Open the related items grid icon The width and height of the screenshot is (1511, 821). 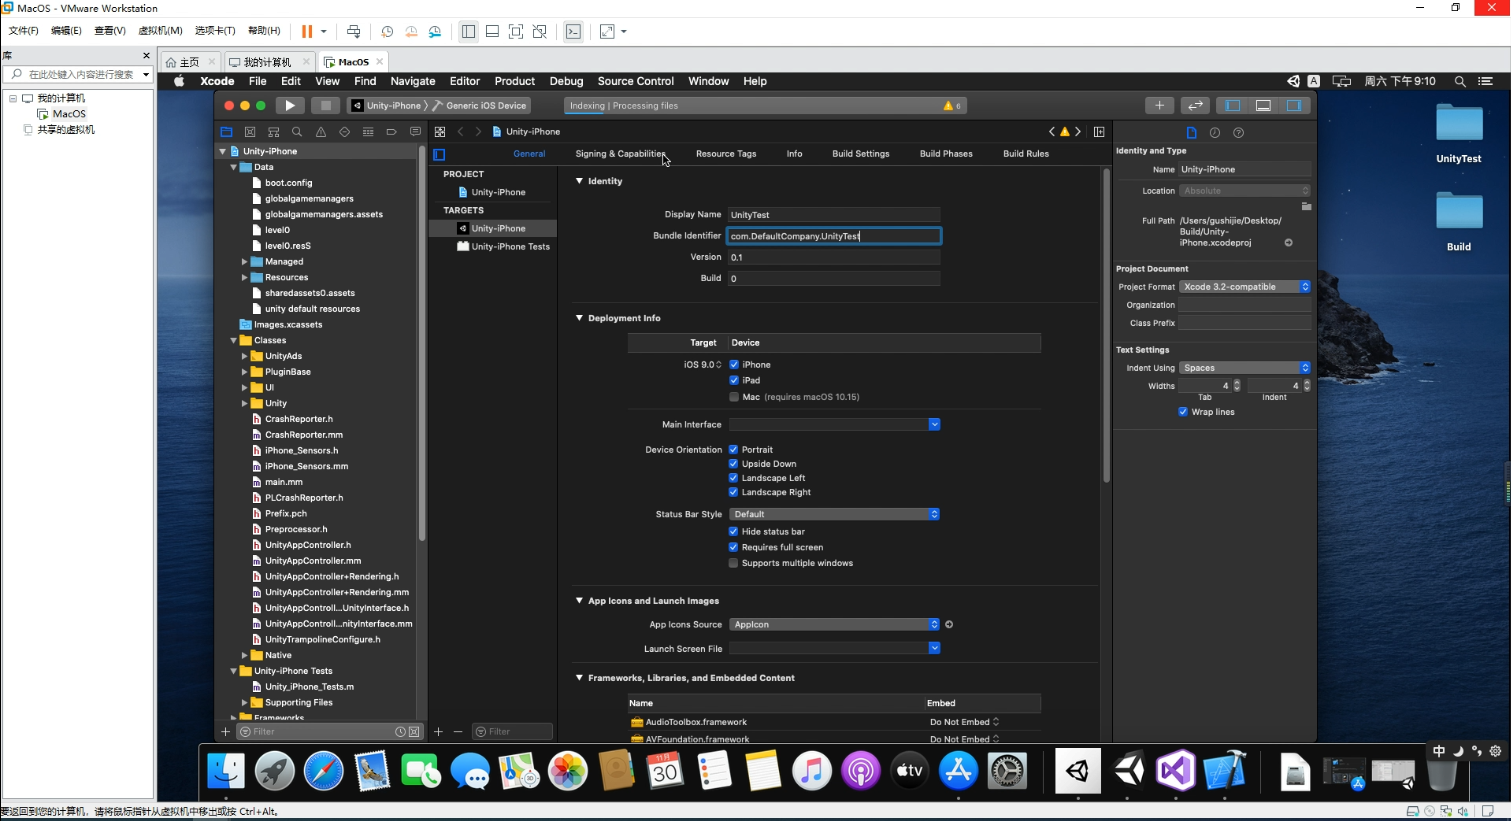coord(440,132)
